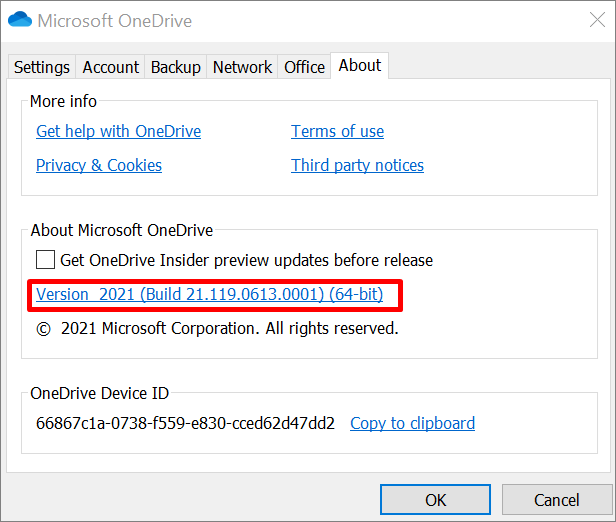This screenshot has width=616, height=522.
Task: Switch to the Settings tab
Action: [x=42, y=67]
